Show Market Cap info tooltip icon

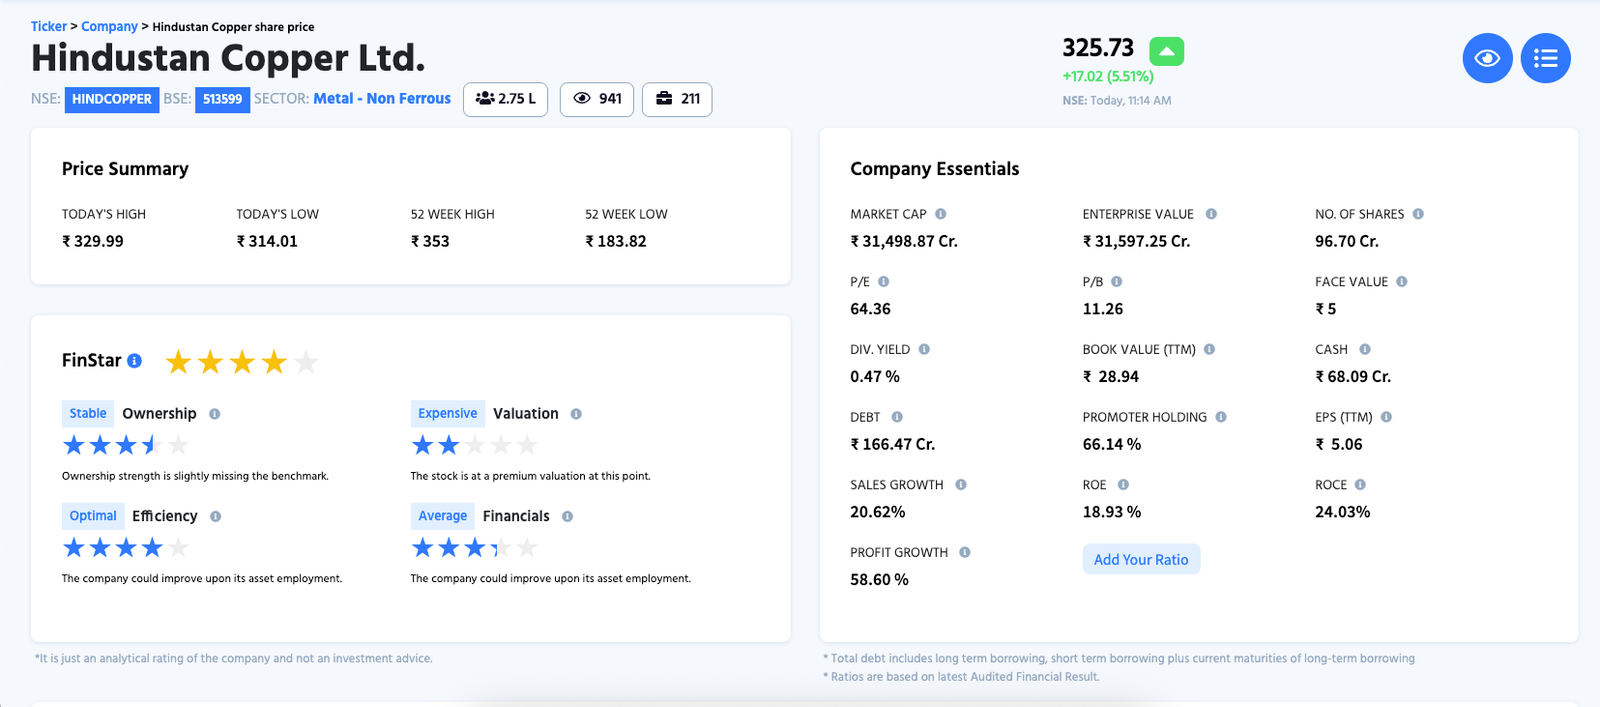[x=940, y=214]
